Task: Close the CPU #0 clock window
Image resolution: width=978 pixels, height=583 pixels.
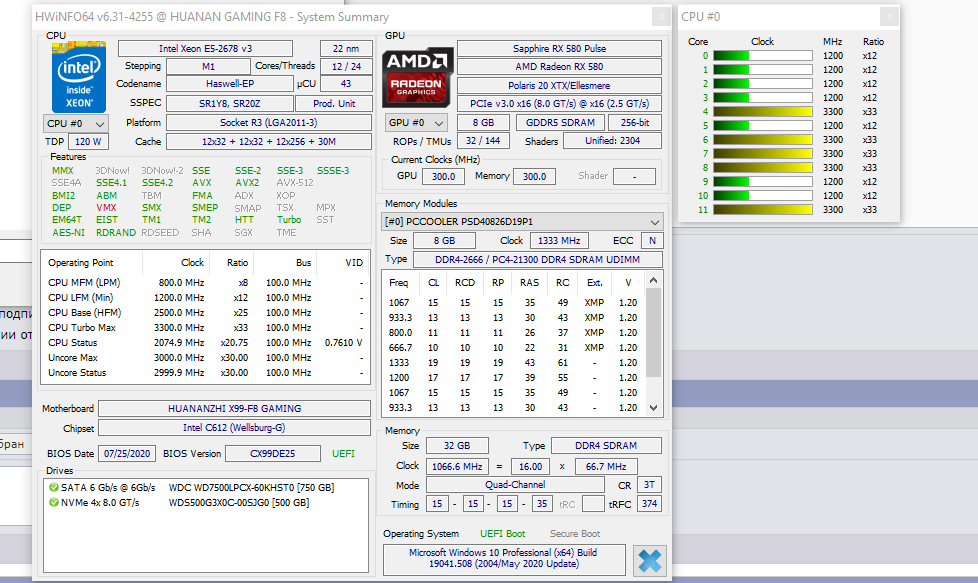Action: click(x=889, y=17)
